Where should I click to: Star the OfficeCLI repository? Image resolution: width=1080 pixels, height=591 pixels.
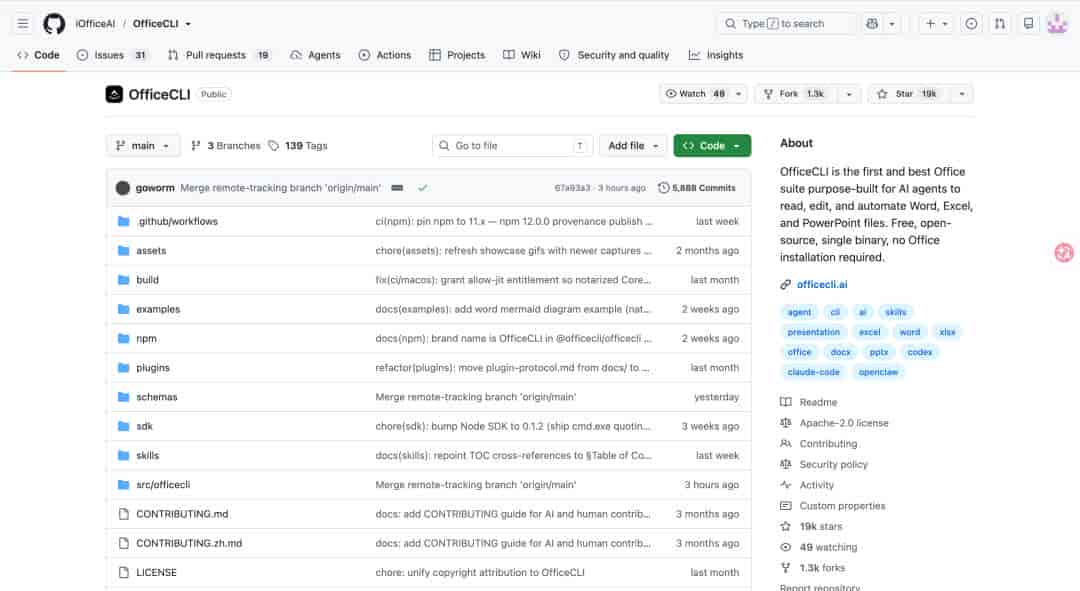[x=908, y=94]
